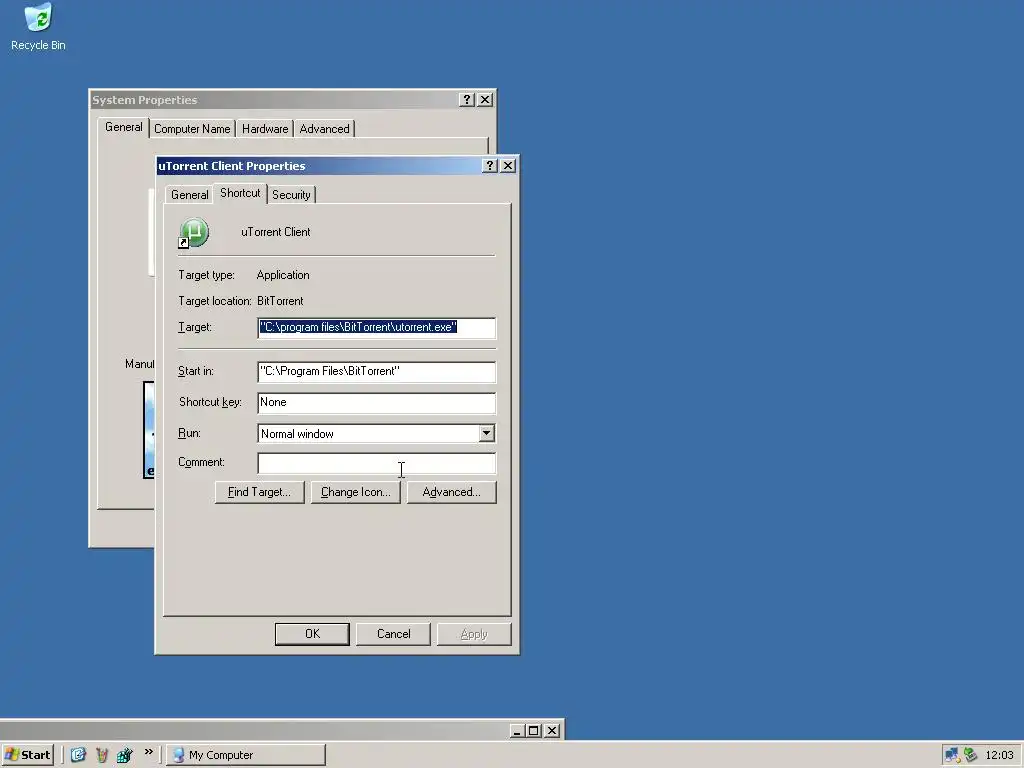Open the Recycle Bin desktop icon
Image resolution: width=1024 pixels, height=768 pixels.
coord(38,27)
